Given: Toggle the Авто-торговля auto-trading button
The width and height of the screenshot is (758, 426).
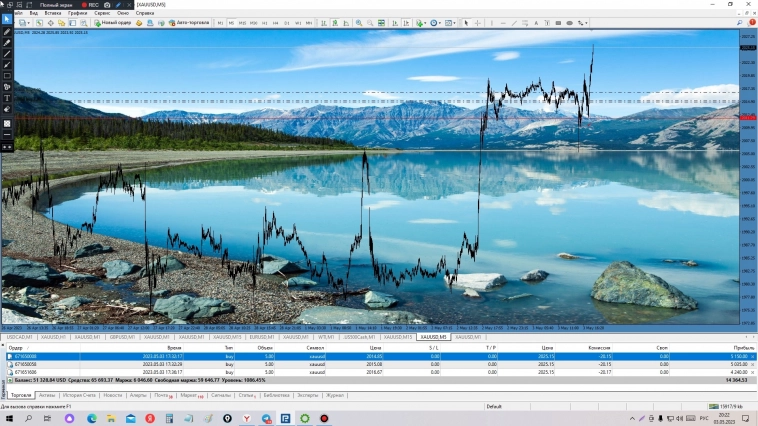Looking at the screenshot, I should click(188, 22).
